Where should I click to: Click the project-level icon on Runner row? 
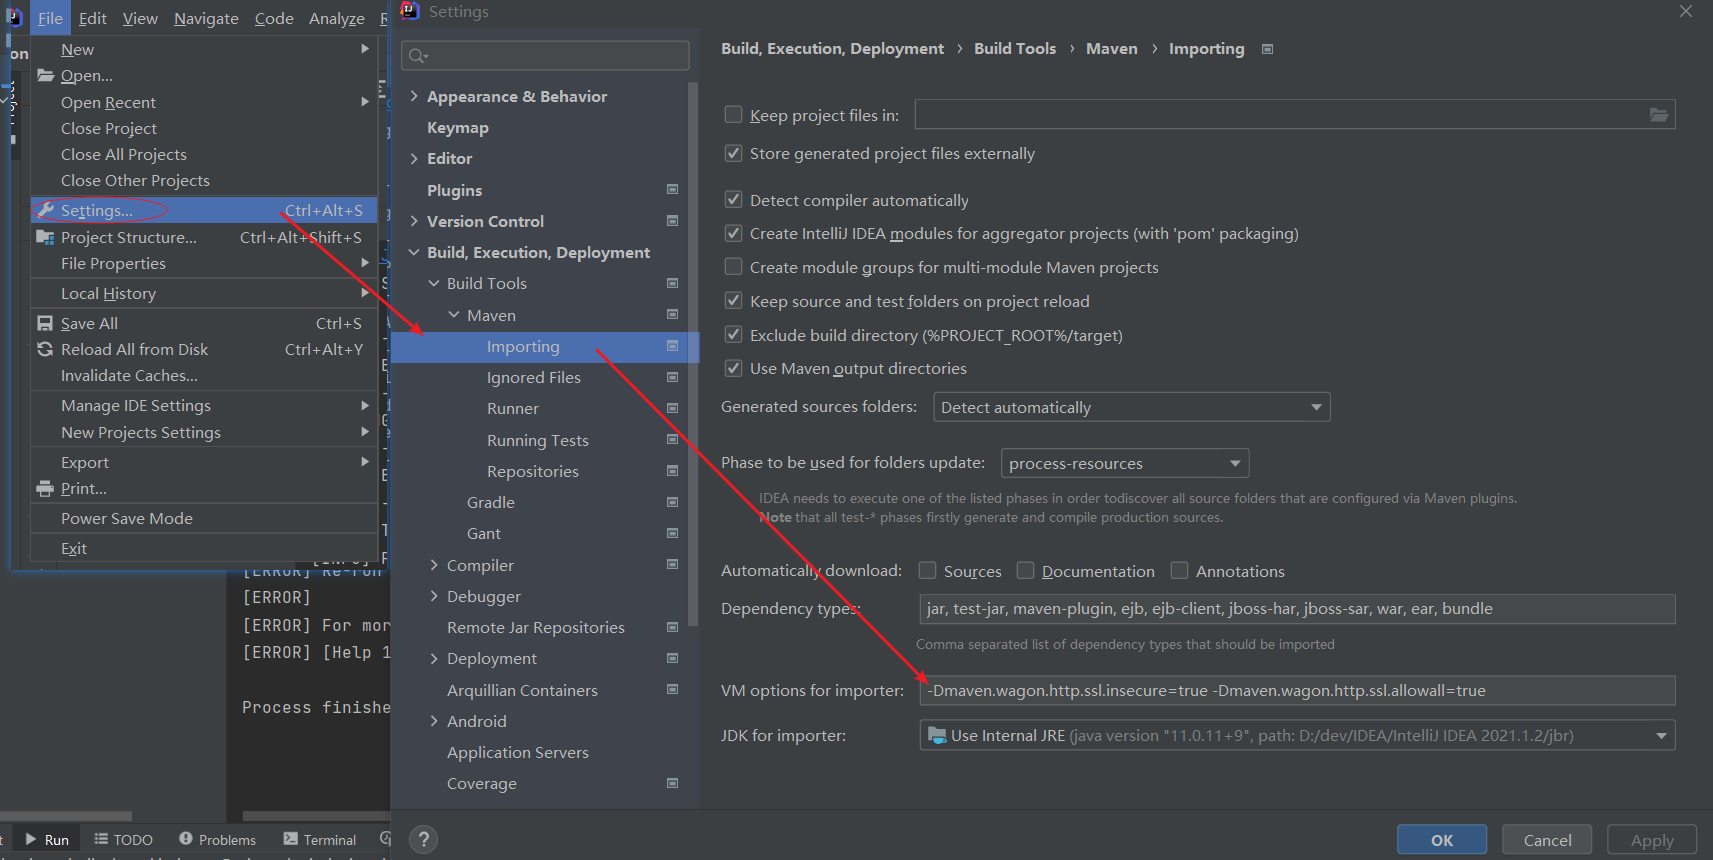pos(672,408)
